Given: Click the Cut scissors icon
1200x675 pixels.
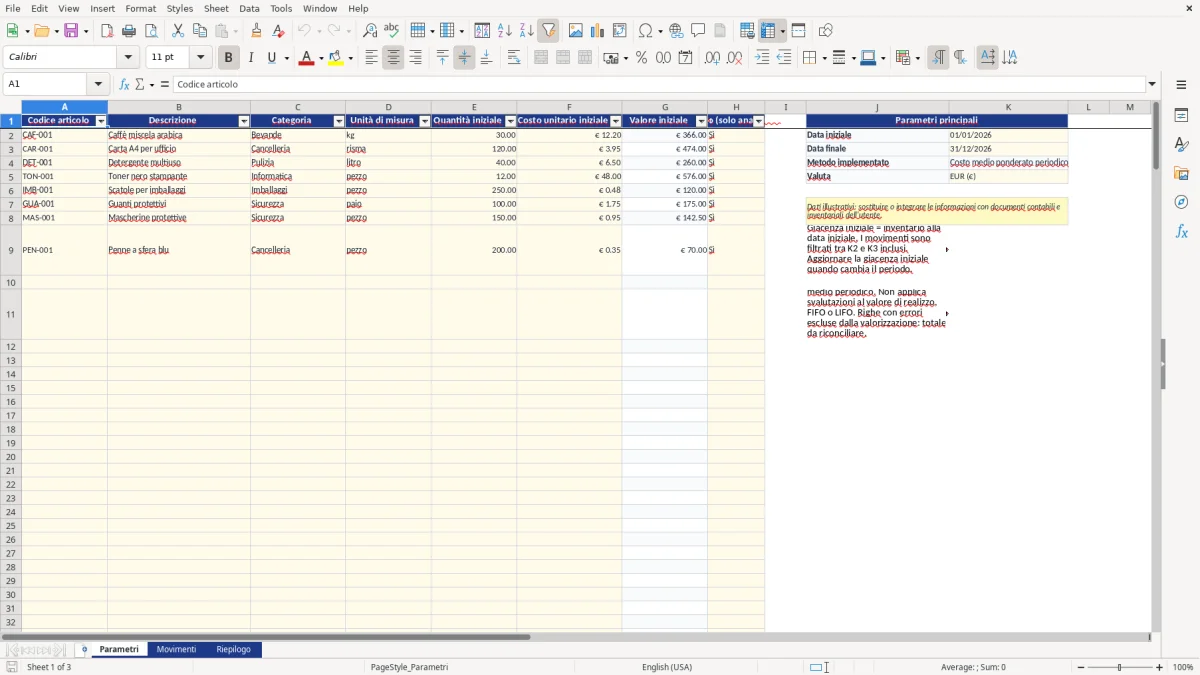Looking at the screenshot, I should point(178,31).
